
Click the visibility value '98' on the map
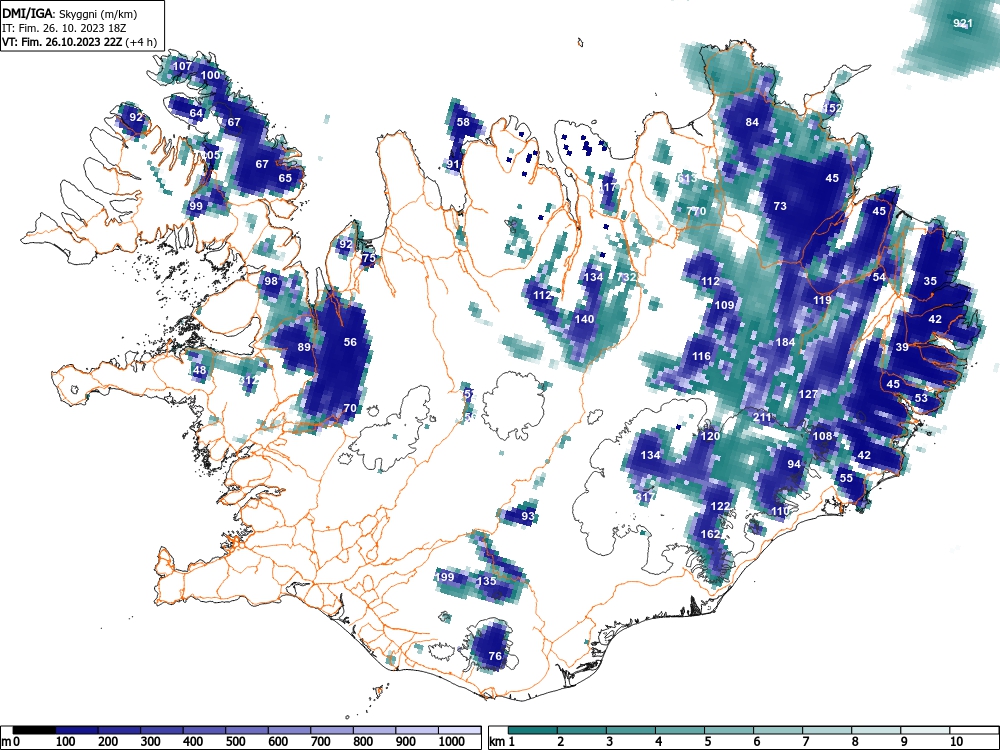point(271,281)
